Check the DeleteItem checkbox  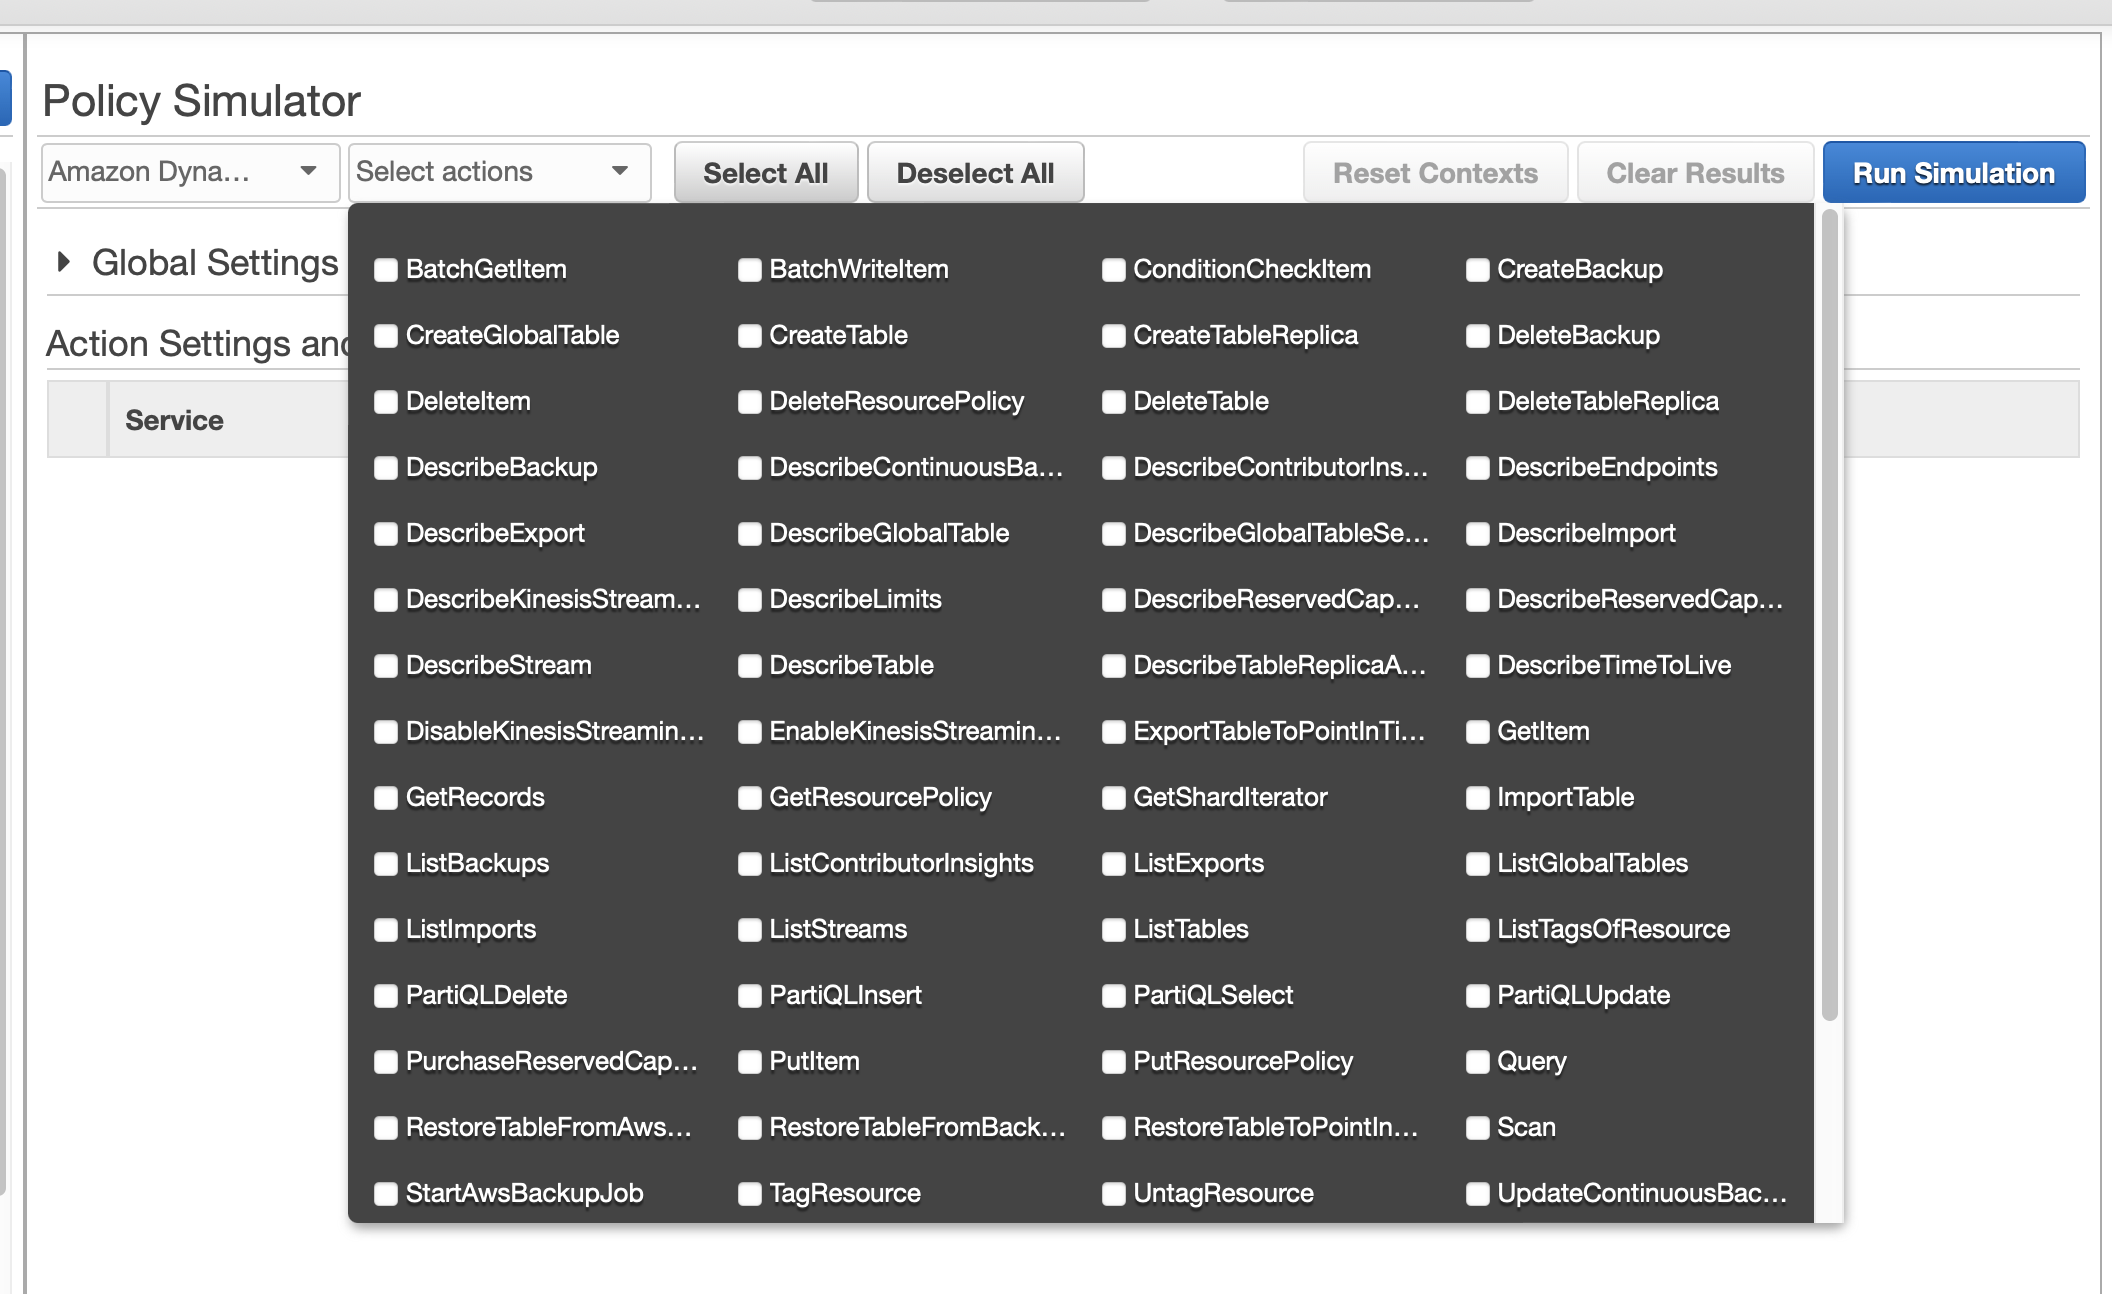pyautogui.click(x=386, y=402)
